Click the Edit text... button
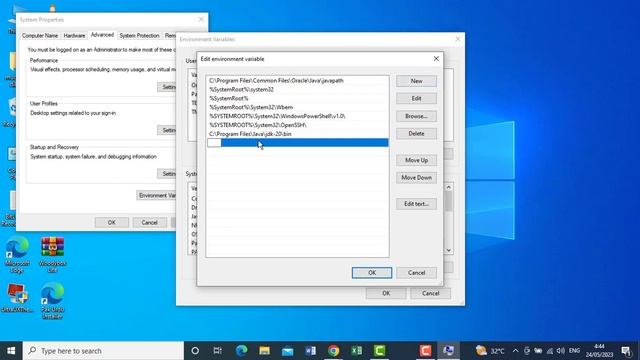The image size is (640, 360). [416, 204]
